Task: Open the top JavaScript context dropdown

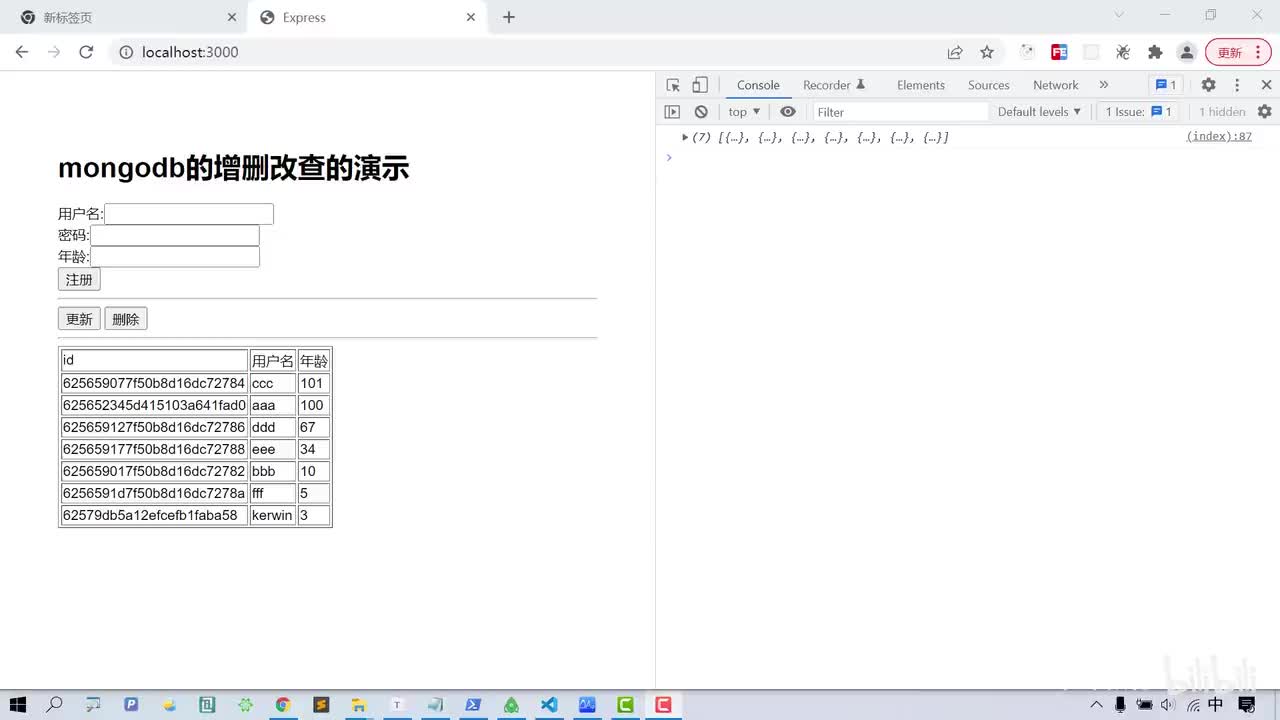Action: pos(744,112)
